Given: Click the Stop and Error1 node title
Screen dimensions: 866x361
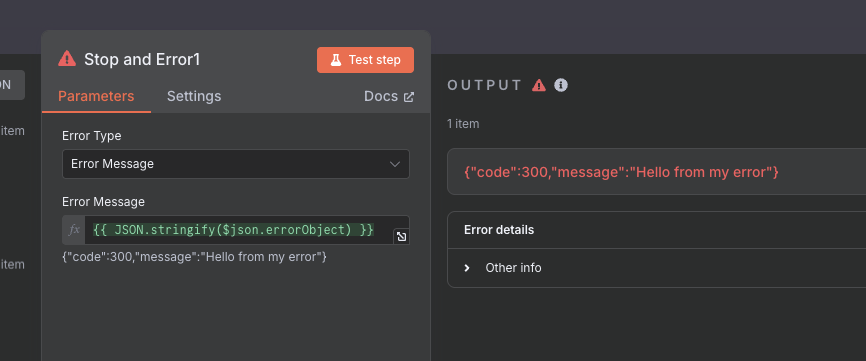Looking at the screenshot, I should click(142, 60).
